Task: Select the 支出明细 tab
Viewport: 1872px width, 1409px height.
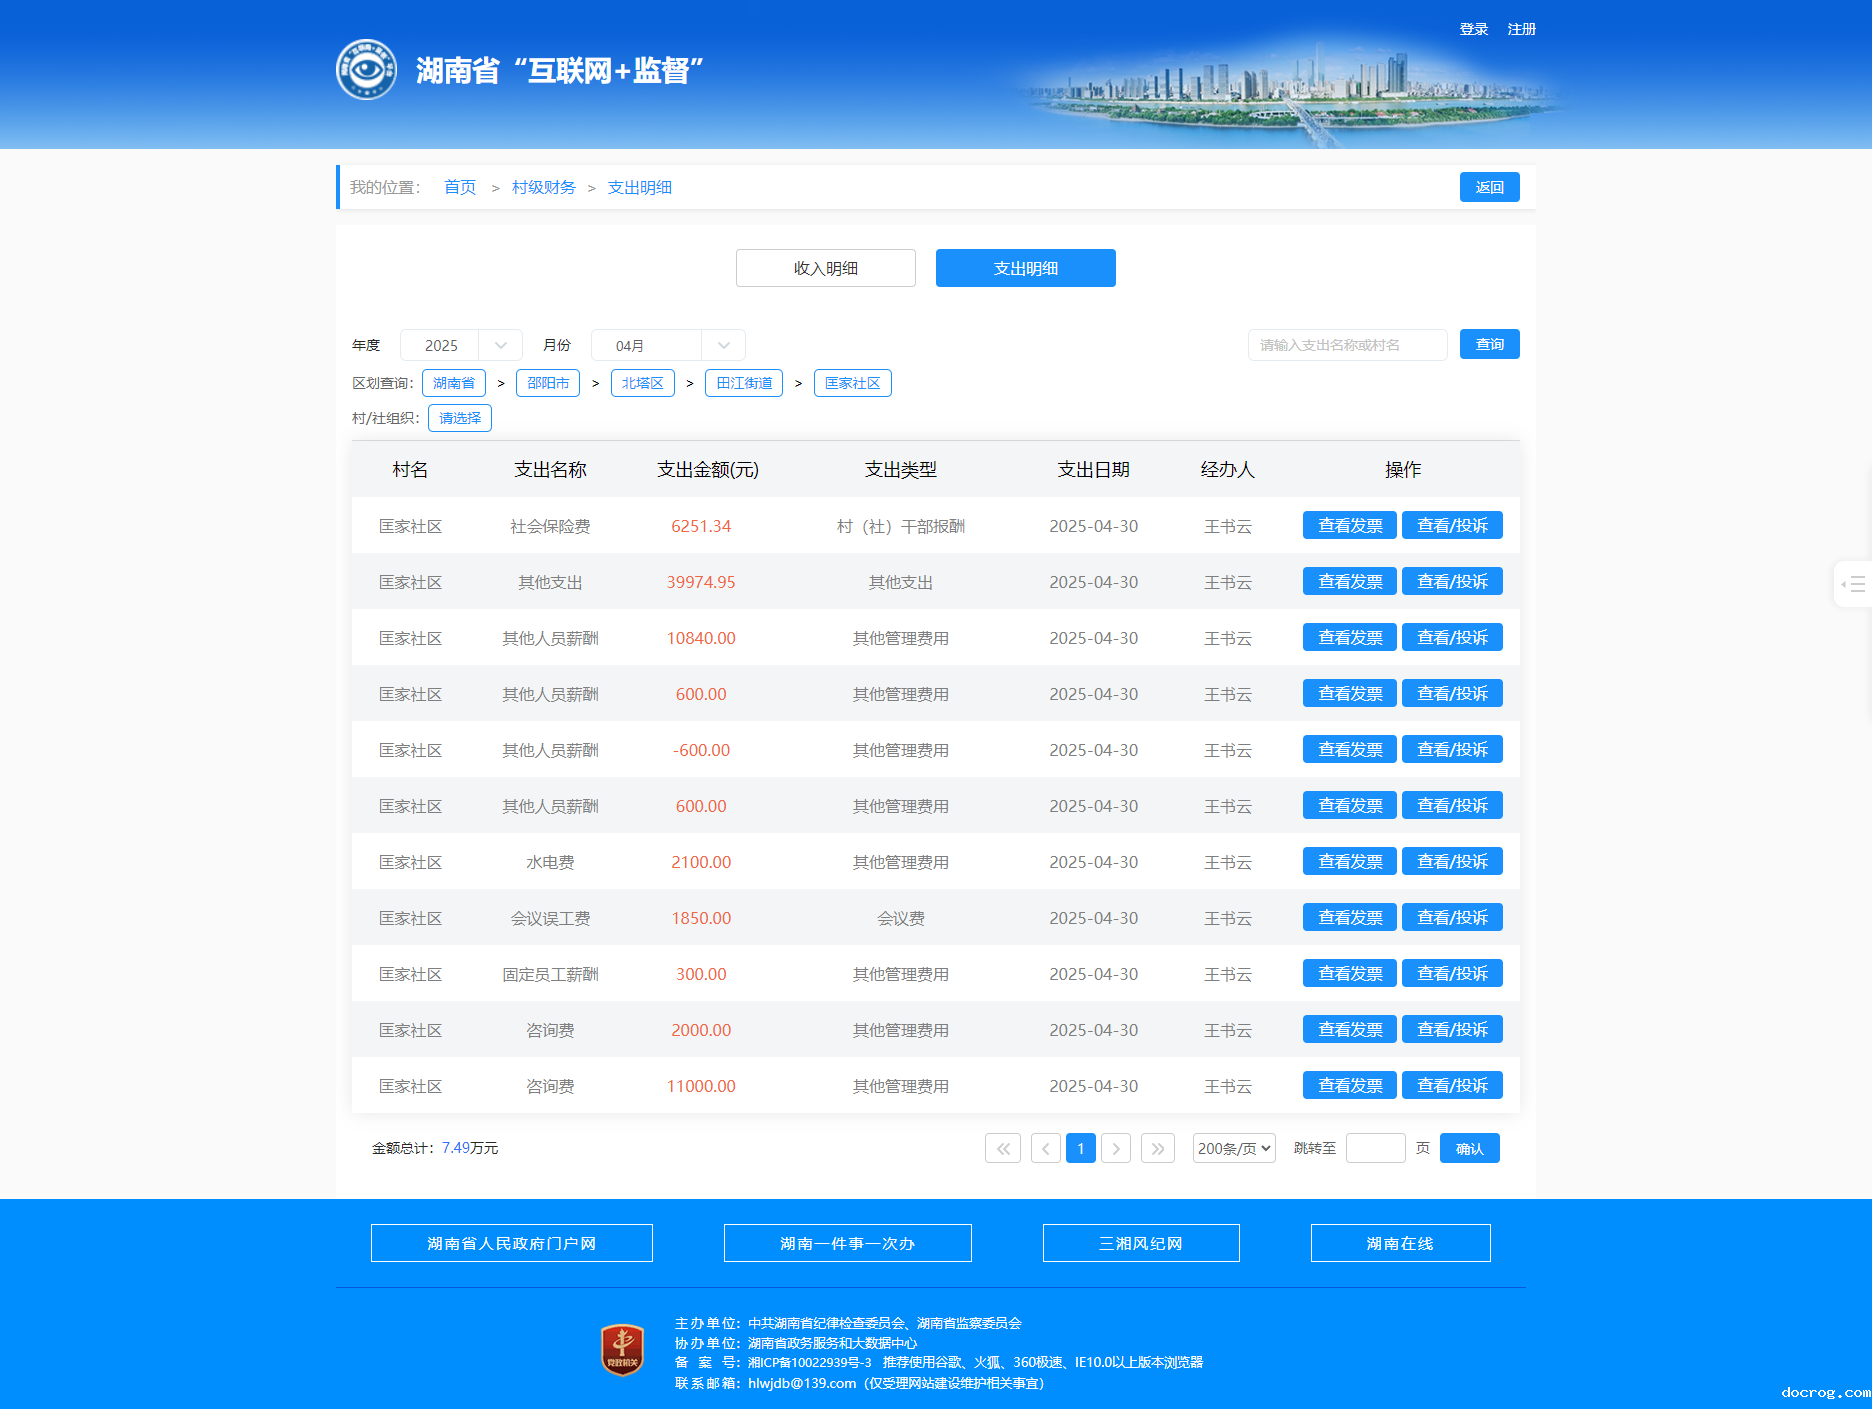Action: (x=1025, y=268)
